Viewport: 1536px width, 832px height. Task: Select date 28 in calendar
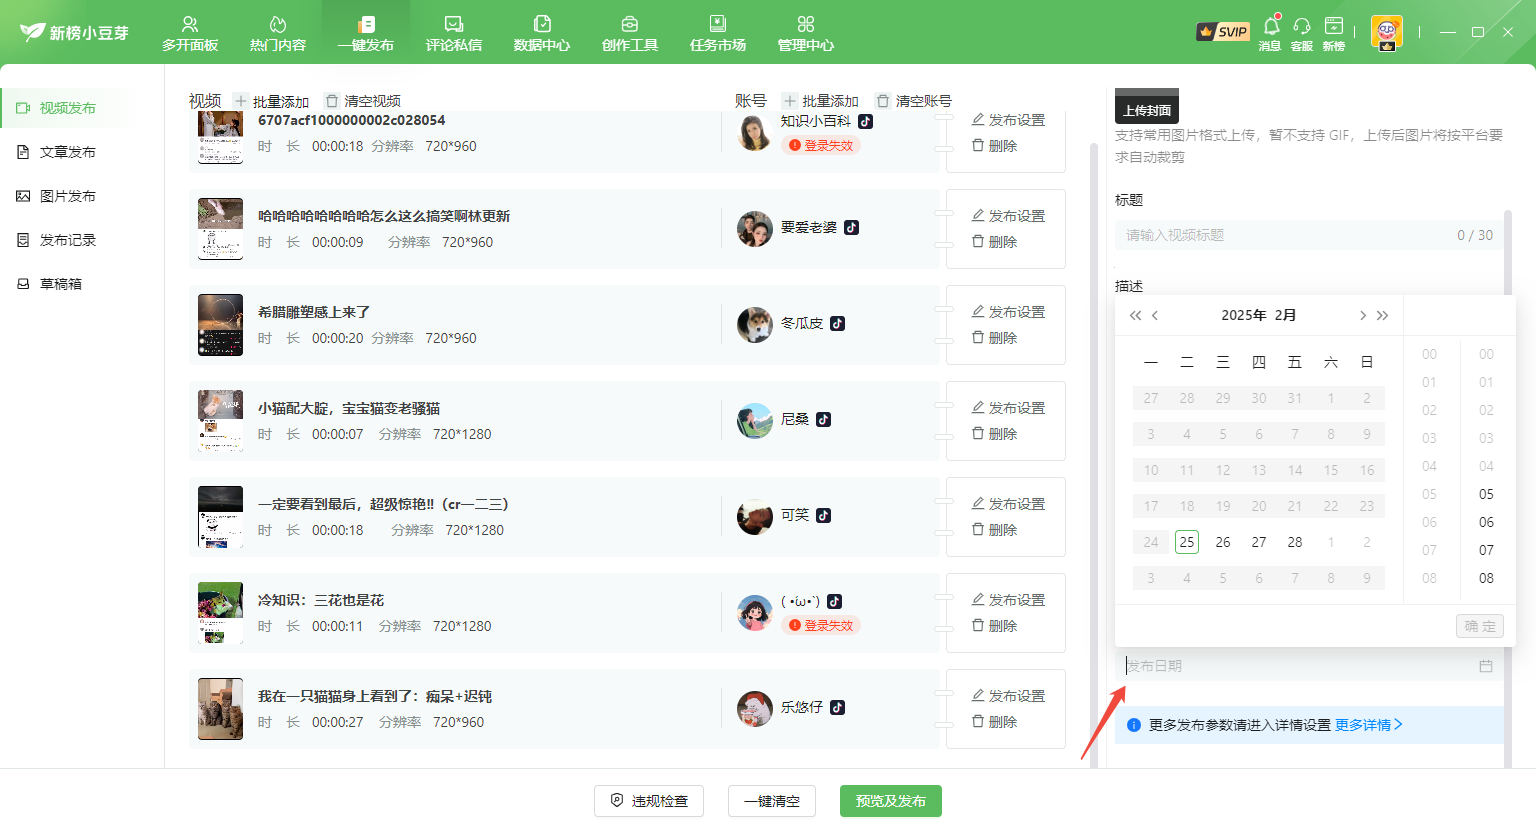click(1295, 542)
